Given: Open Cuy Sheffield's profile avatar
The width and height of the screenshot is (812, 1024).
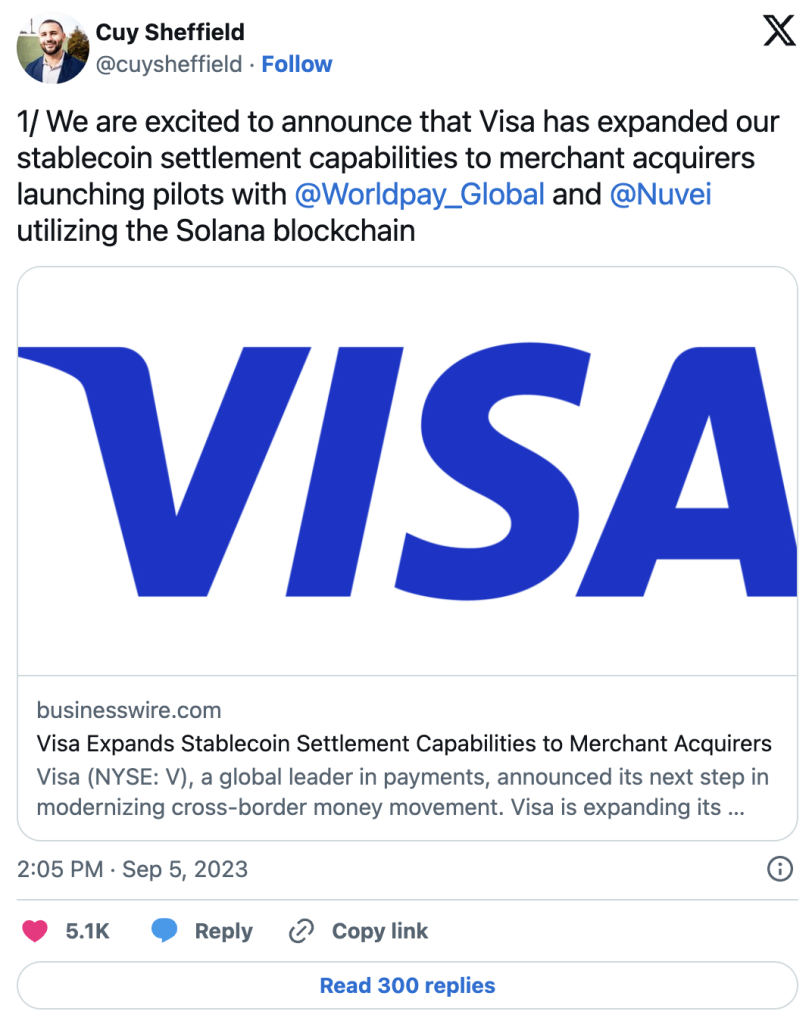Looking at the screenshot, I should [51, 49].
